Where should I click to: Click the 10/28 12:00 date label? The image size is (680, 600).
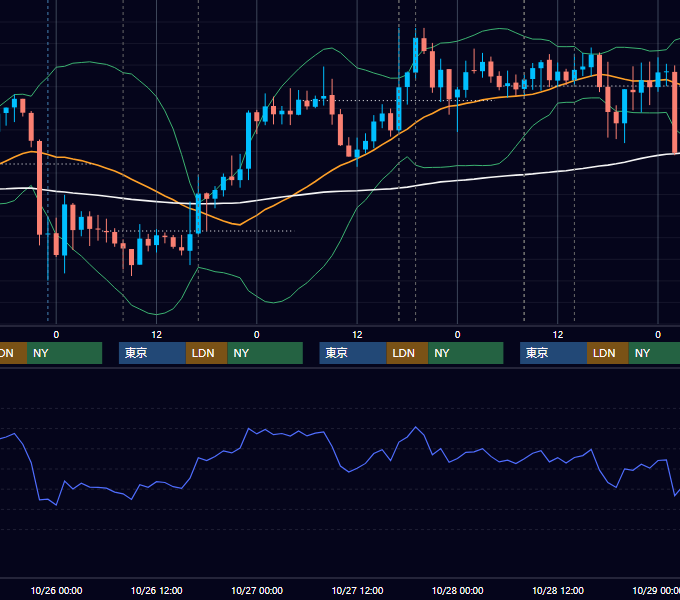pyautogui.click(x=558, y=590)
